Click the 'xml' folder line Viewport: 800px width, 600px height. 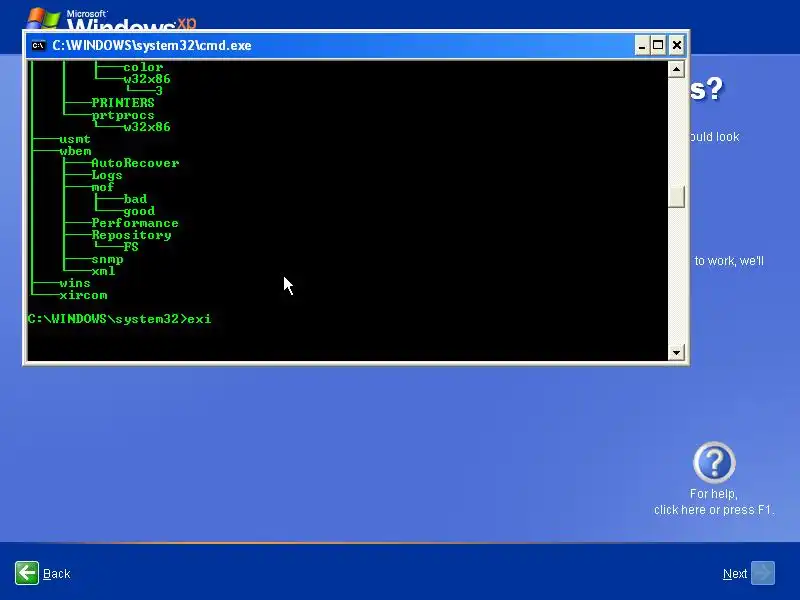(x=103, y=271)
